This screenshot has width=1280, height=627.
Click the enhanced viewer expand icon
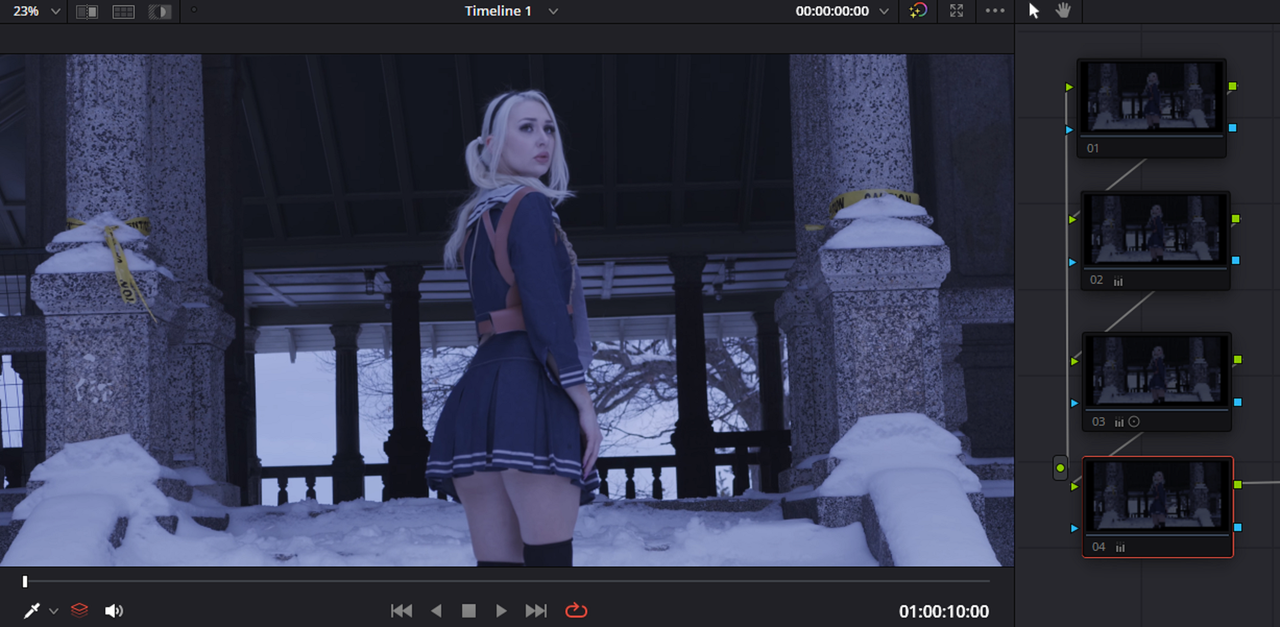956,11
